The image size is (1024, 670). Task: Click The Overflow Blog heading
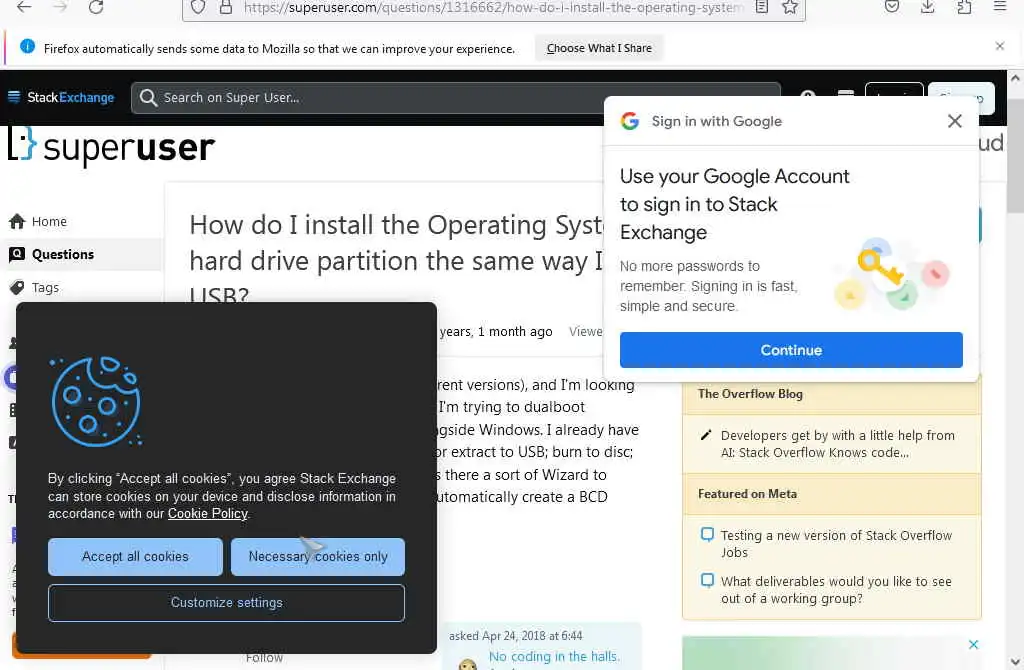[x=750, y=394]
